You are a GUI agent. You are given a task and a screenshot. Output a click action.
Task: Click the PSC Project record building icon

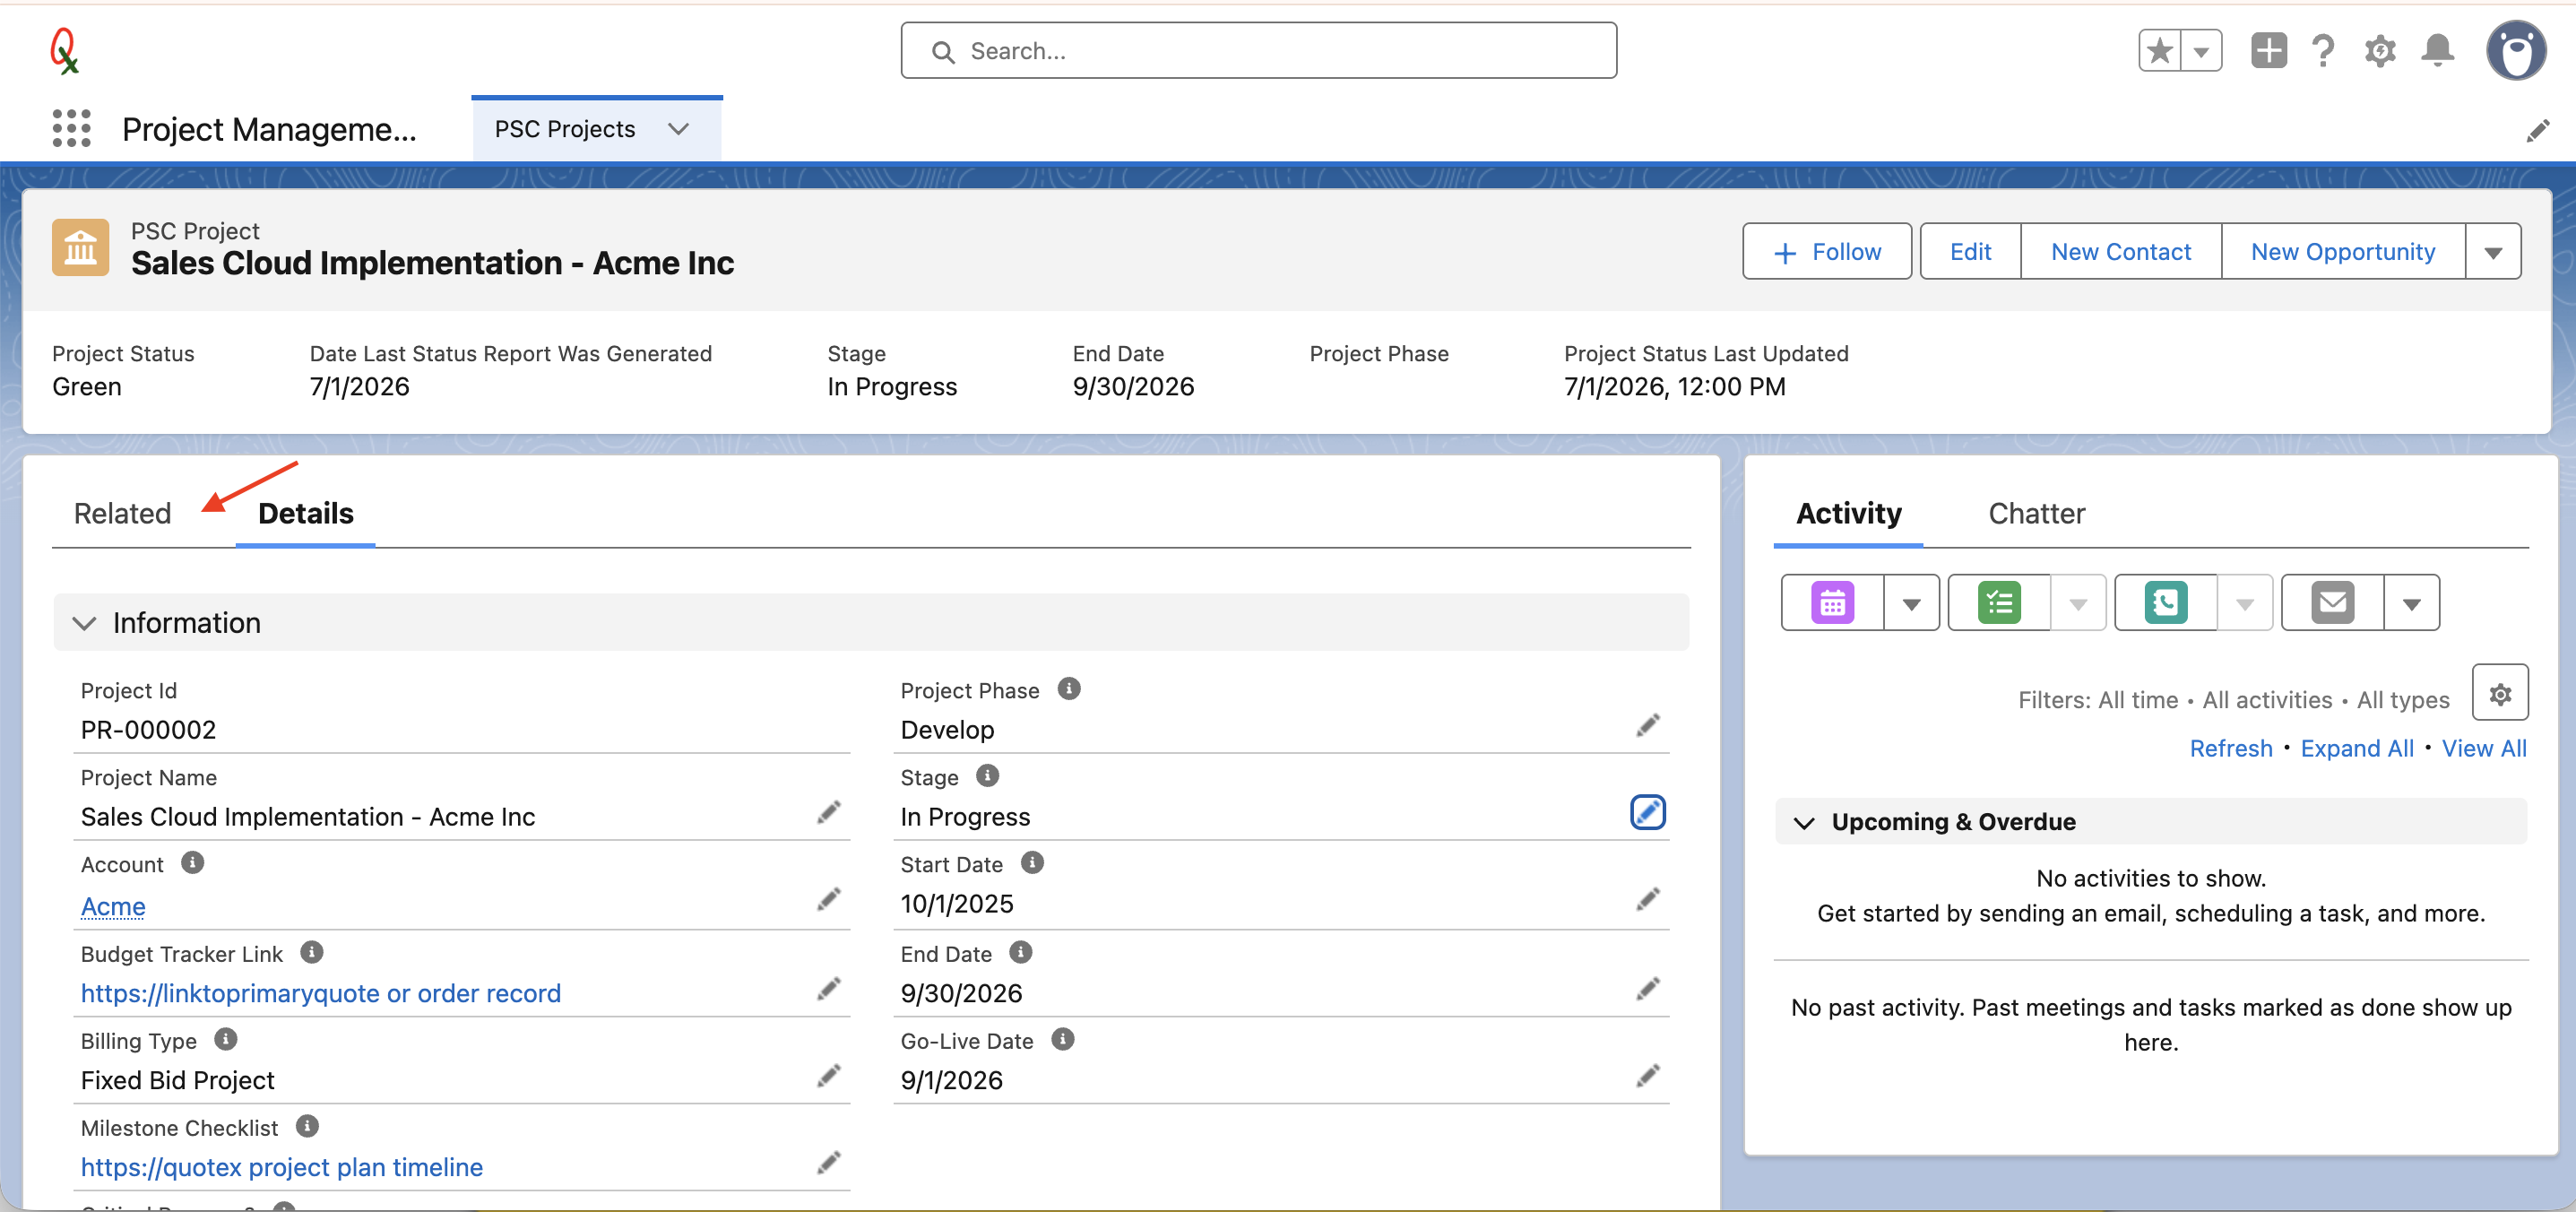(80, 247)
